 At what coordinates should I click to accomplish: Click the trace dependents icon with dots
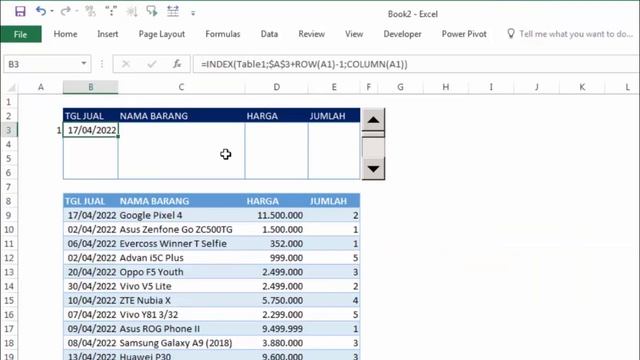[x=111, y=11]
